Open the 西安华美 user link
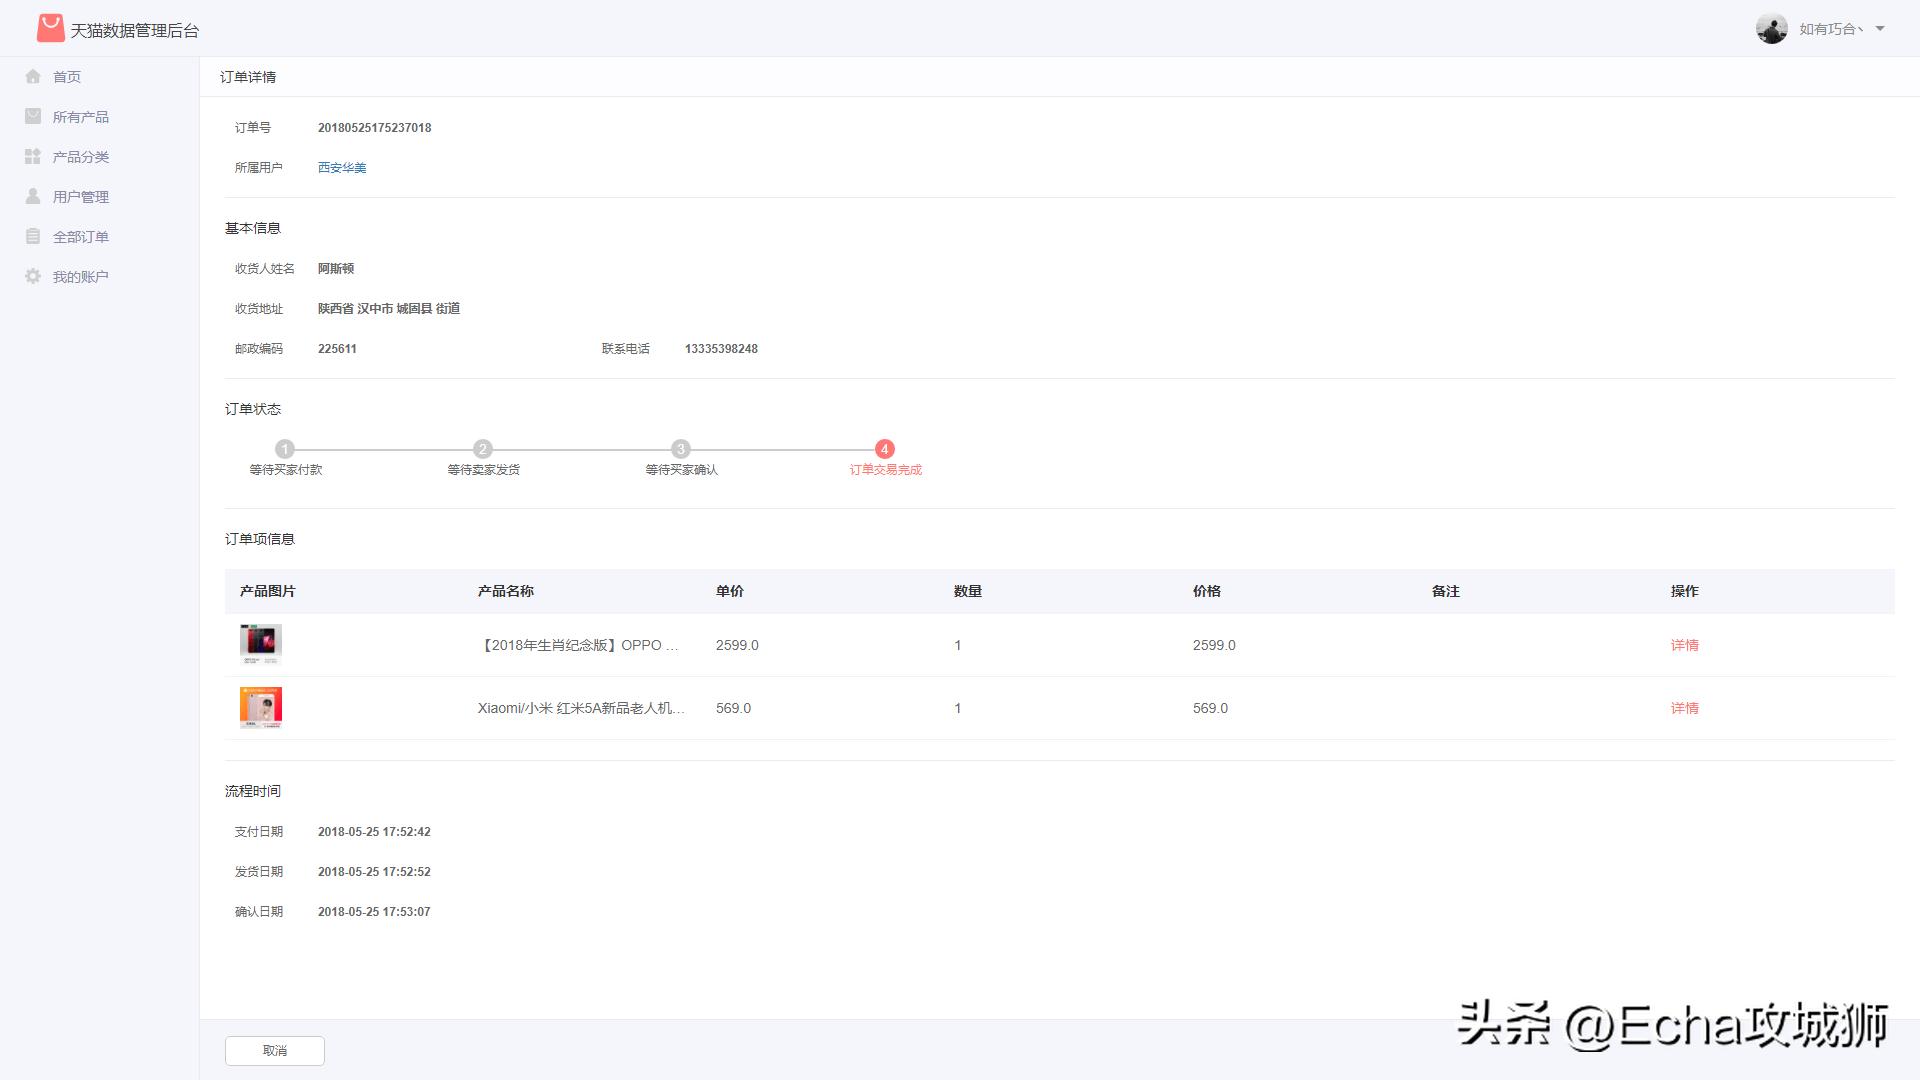Image resolution: width=1920 pixels, height=1080 pixels. tap(341, 167)
